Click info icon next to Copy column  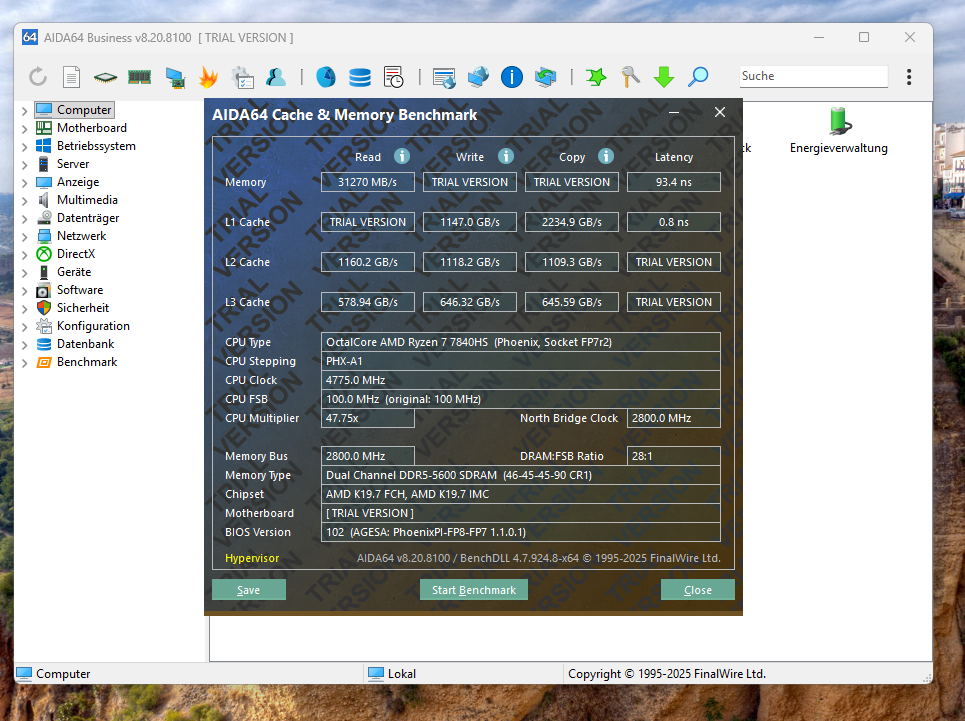[x=606, y=156]
